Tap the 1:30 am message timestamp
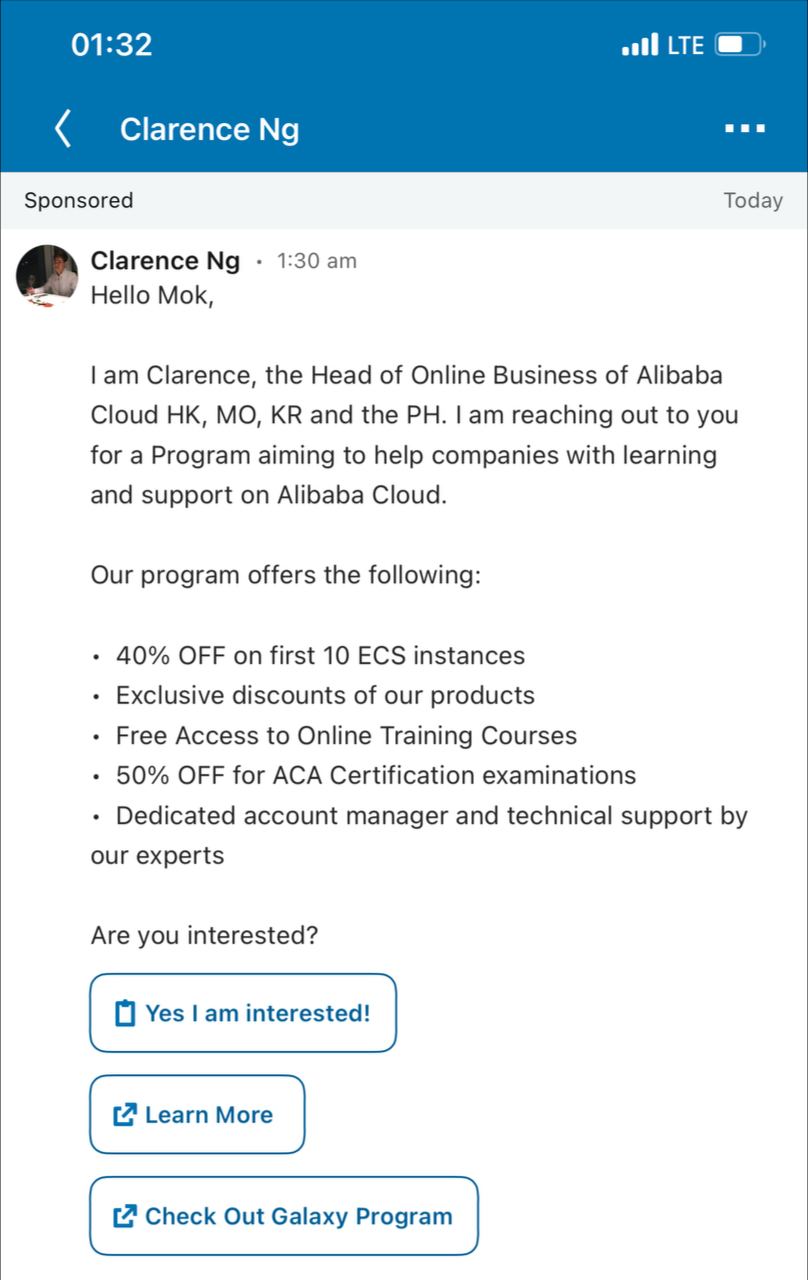Viewport: 808px width, 1280px height. click(316, 261)
